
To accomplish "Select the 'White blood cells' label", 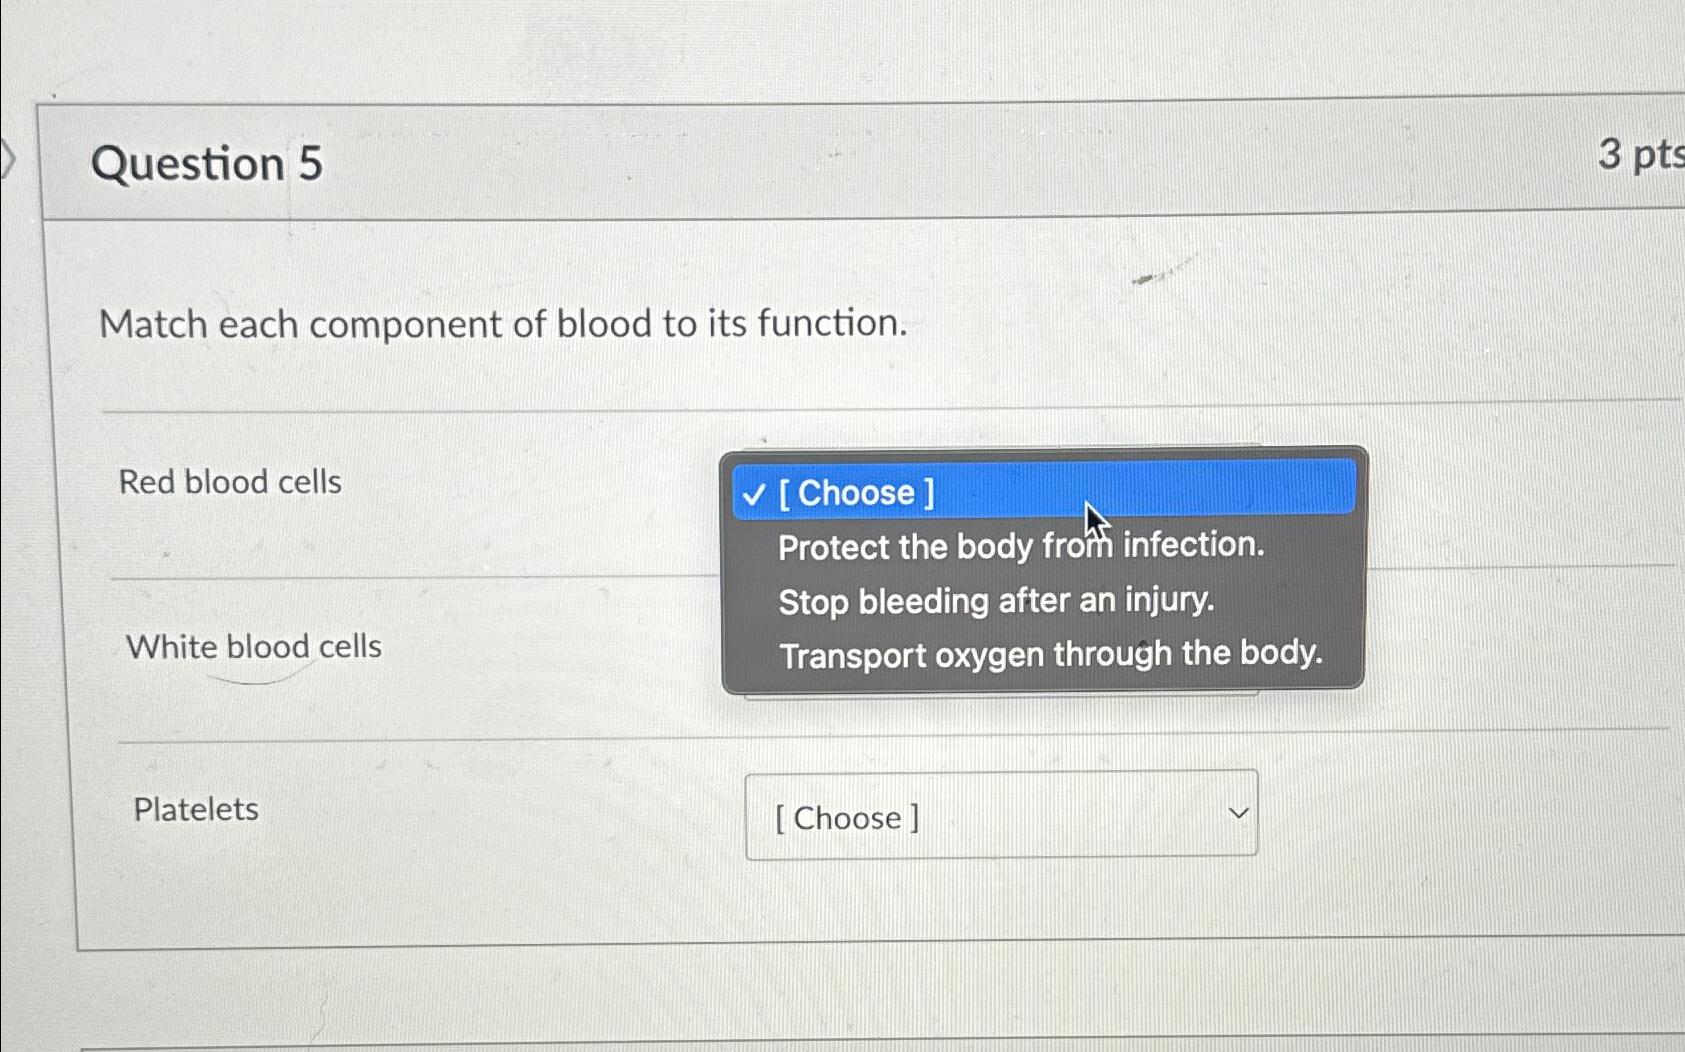I will [254, 646].
